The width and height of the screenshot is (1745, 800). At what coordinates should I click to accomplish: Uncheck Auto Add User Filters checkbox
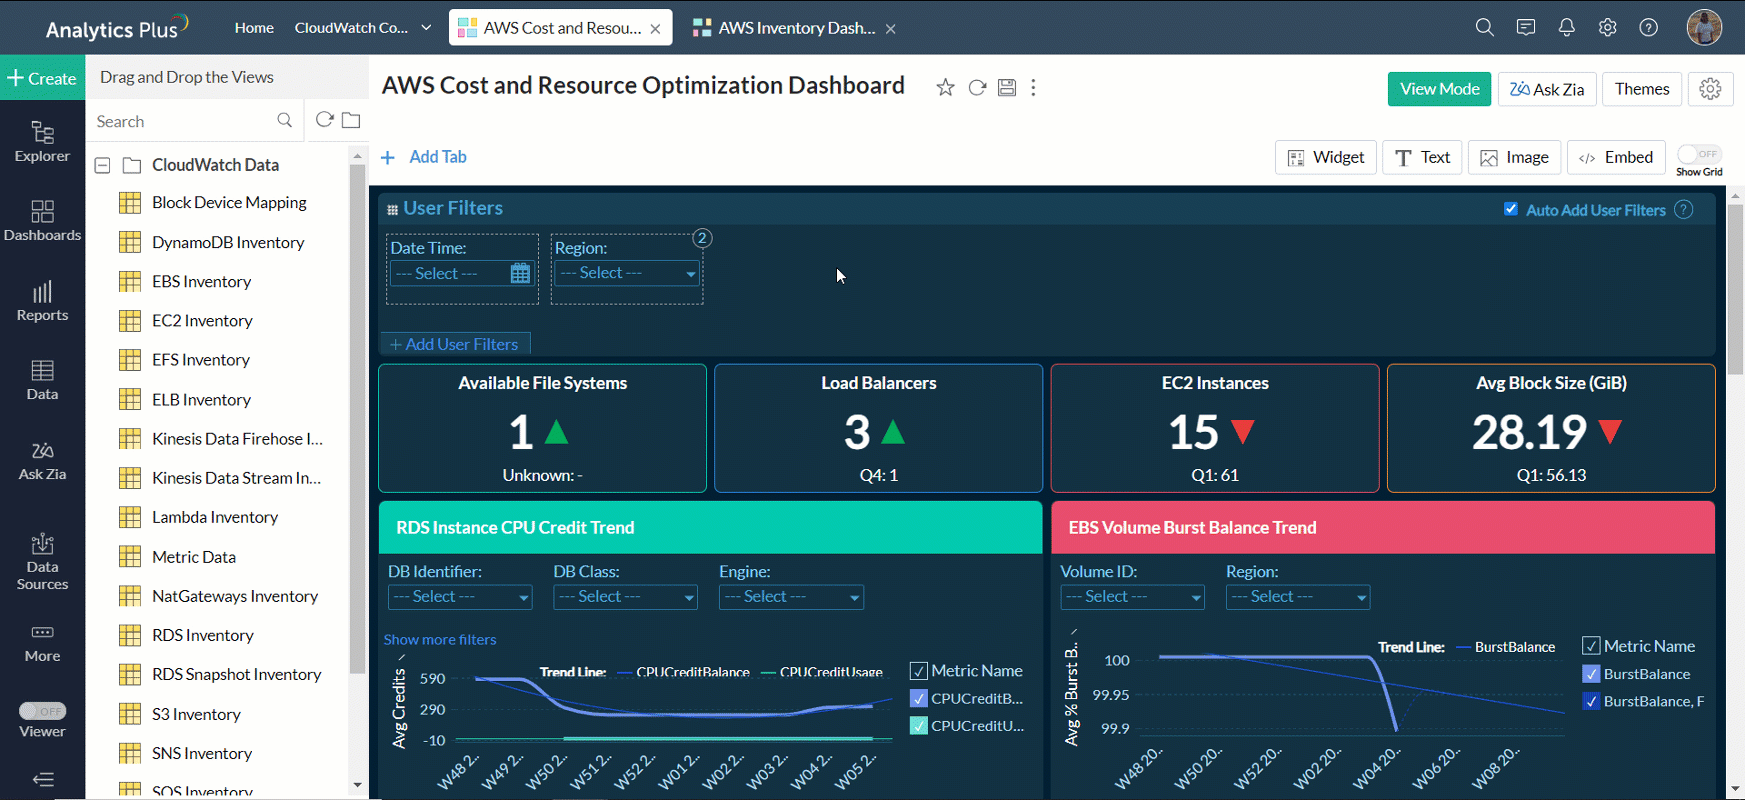[x=1511, y=209]
